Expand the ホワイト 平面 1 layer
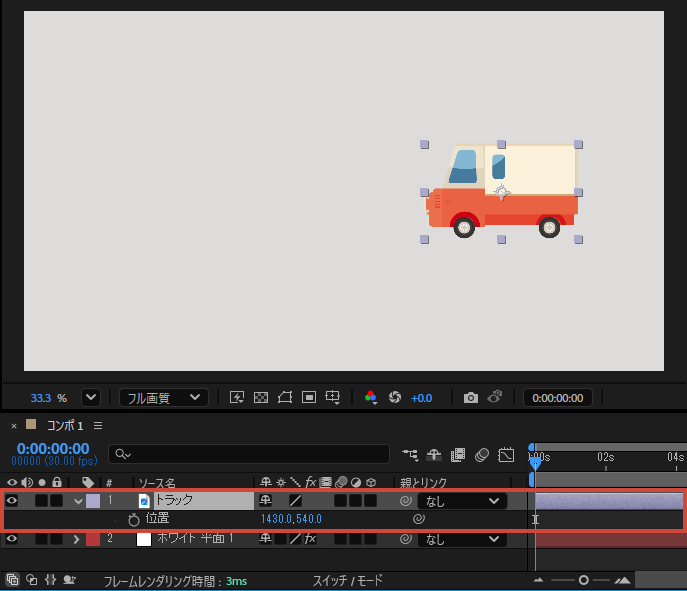 (77, 539)
